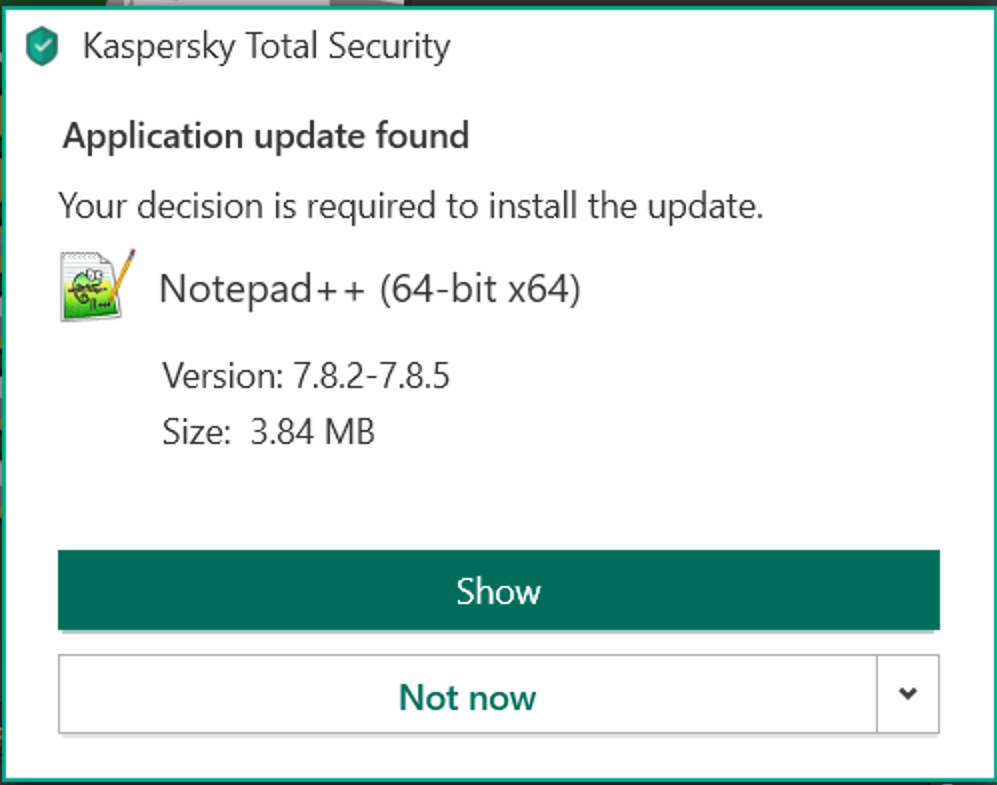Click the 3.84 MB size value
This screenshot has height=785, width=997.
(x=311, y=433)
